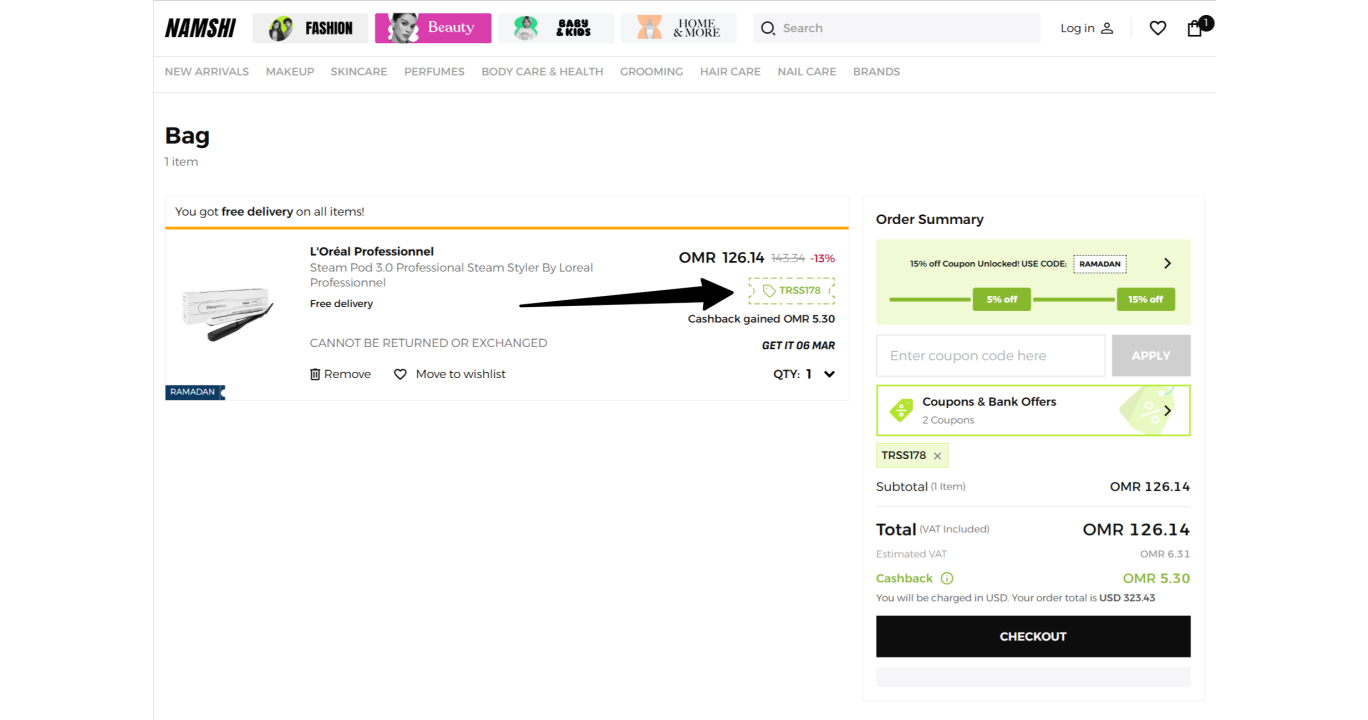
Task: Open the Makeup menu
Action: pos(290,72)
